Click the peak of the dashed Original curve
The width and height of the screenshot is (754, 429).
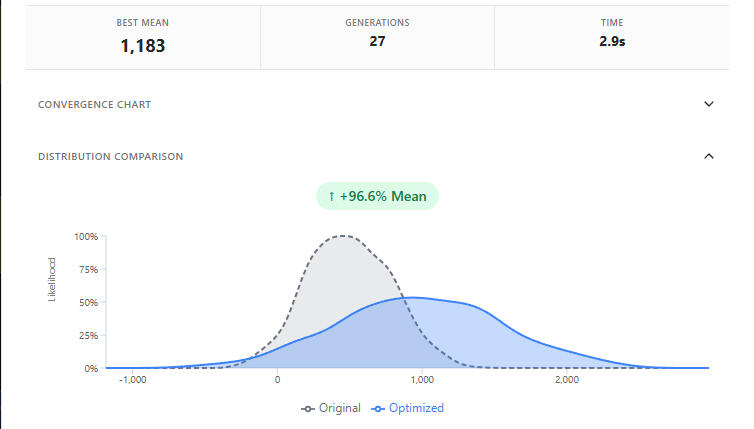click(x=344, y=236)
